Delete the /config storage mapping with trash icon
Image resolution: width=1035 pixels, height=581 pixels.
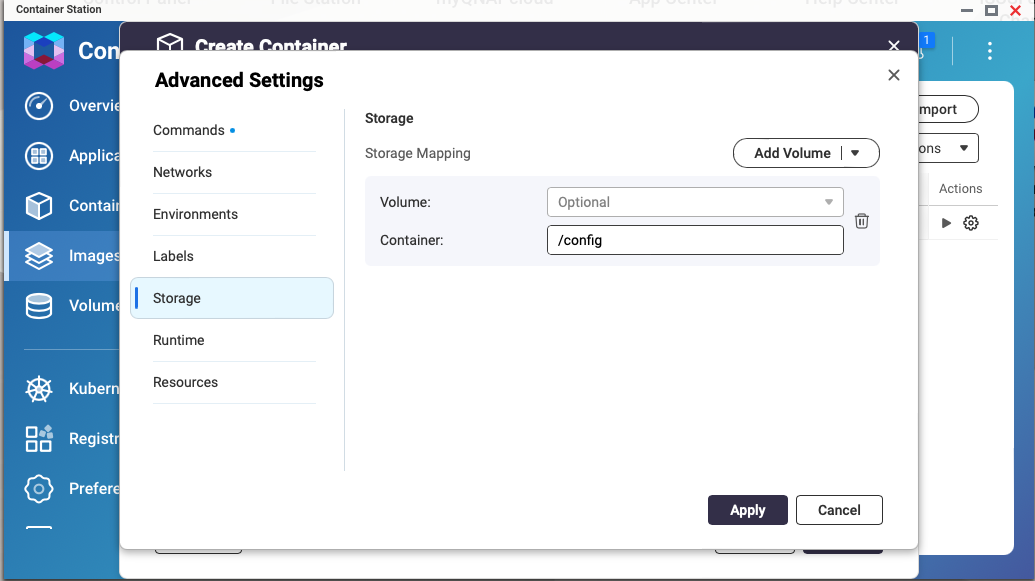pos(861,221)
